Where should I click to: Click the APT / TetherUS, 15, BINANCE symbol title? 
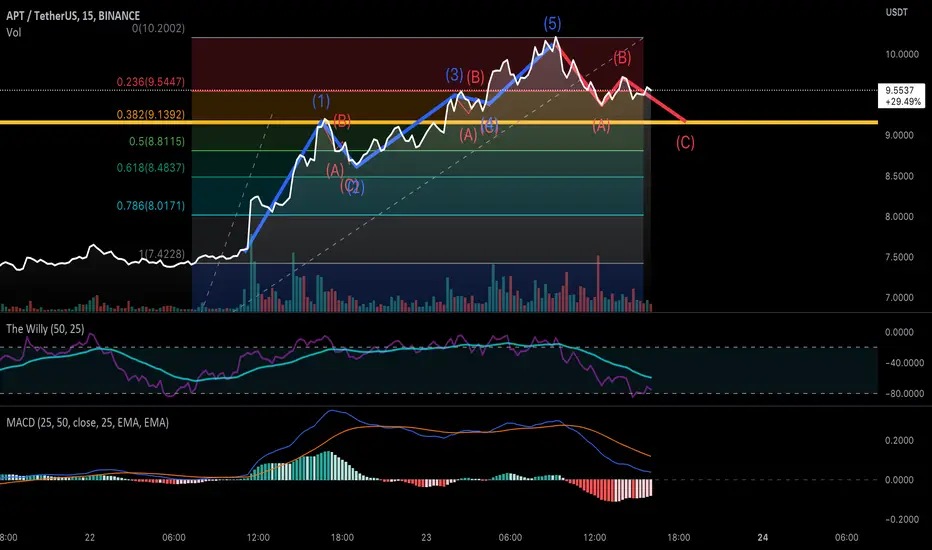(73, 16)
